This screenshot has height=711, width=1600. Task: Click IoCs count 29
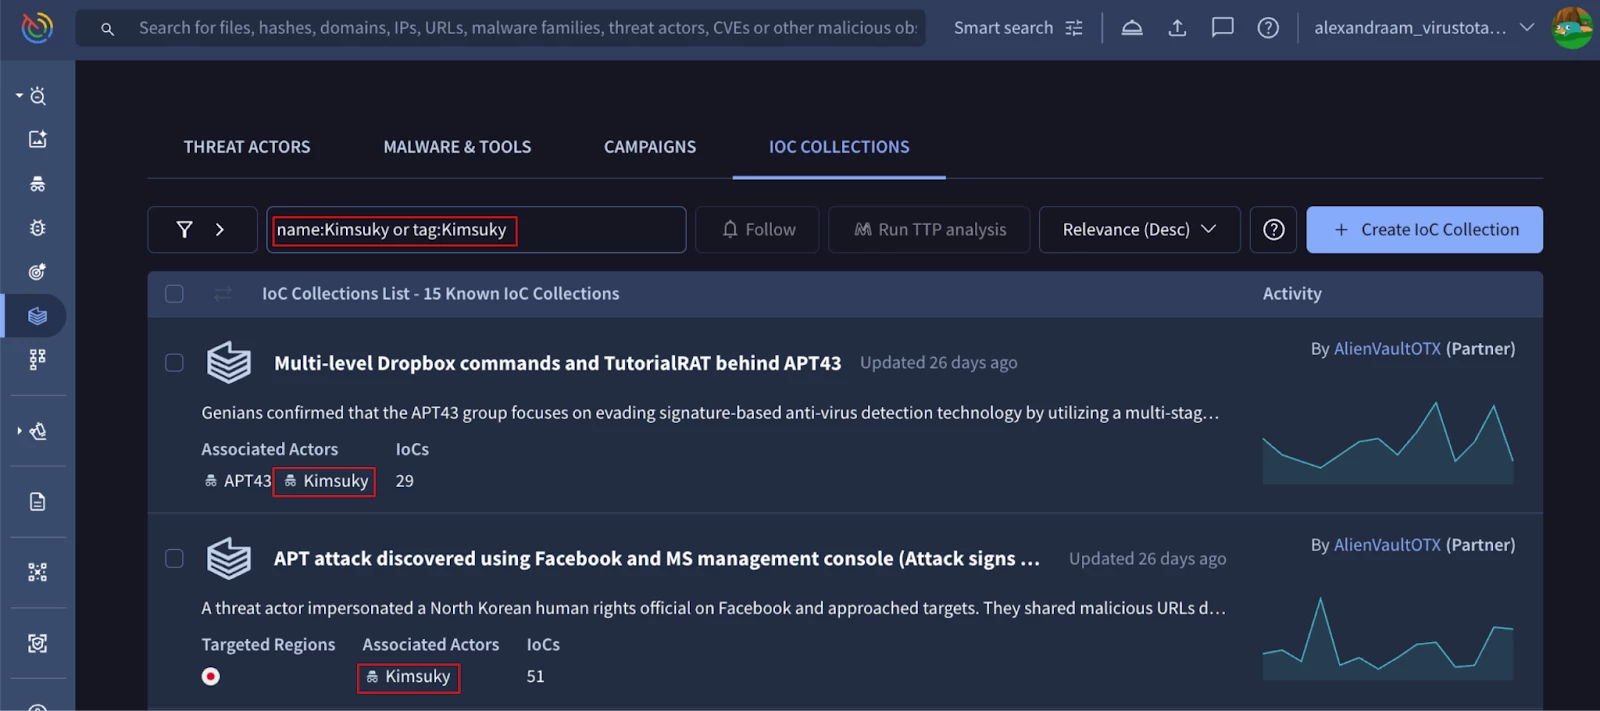pyautogui.click(x=405, y=481)
